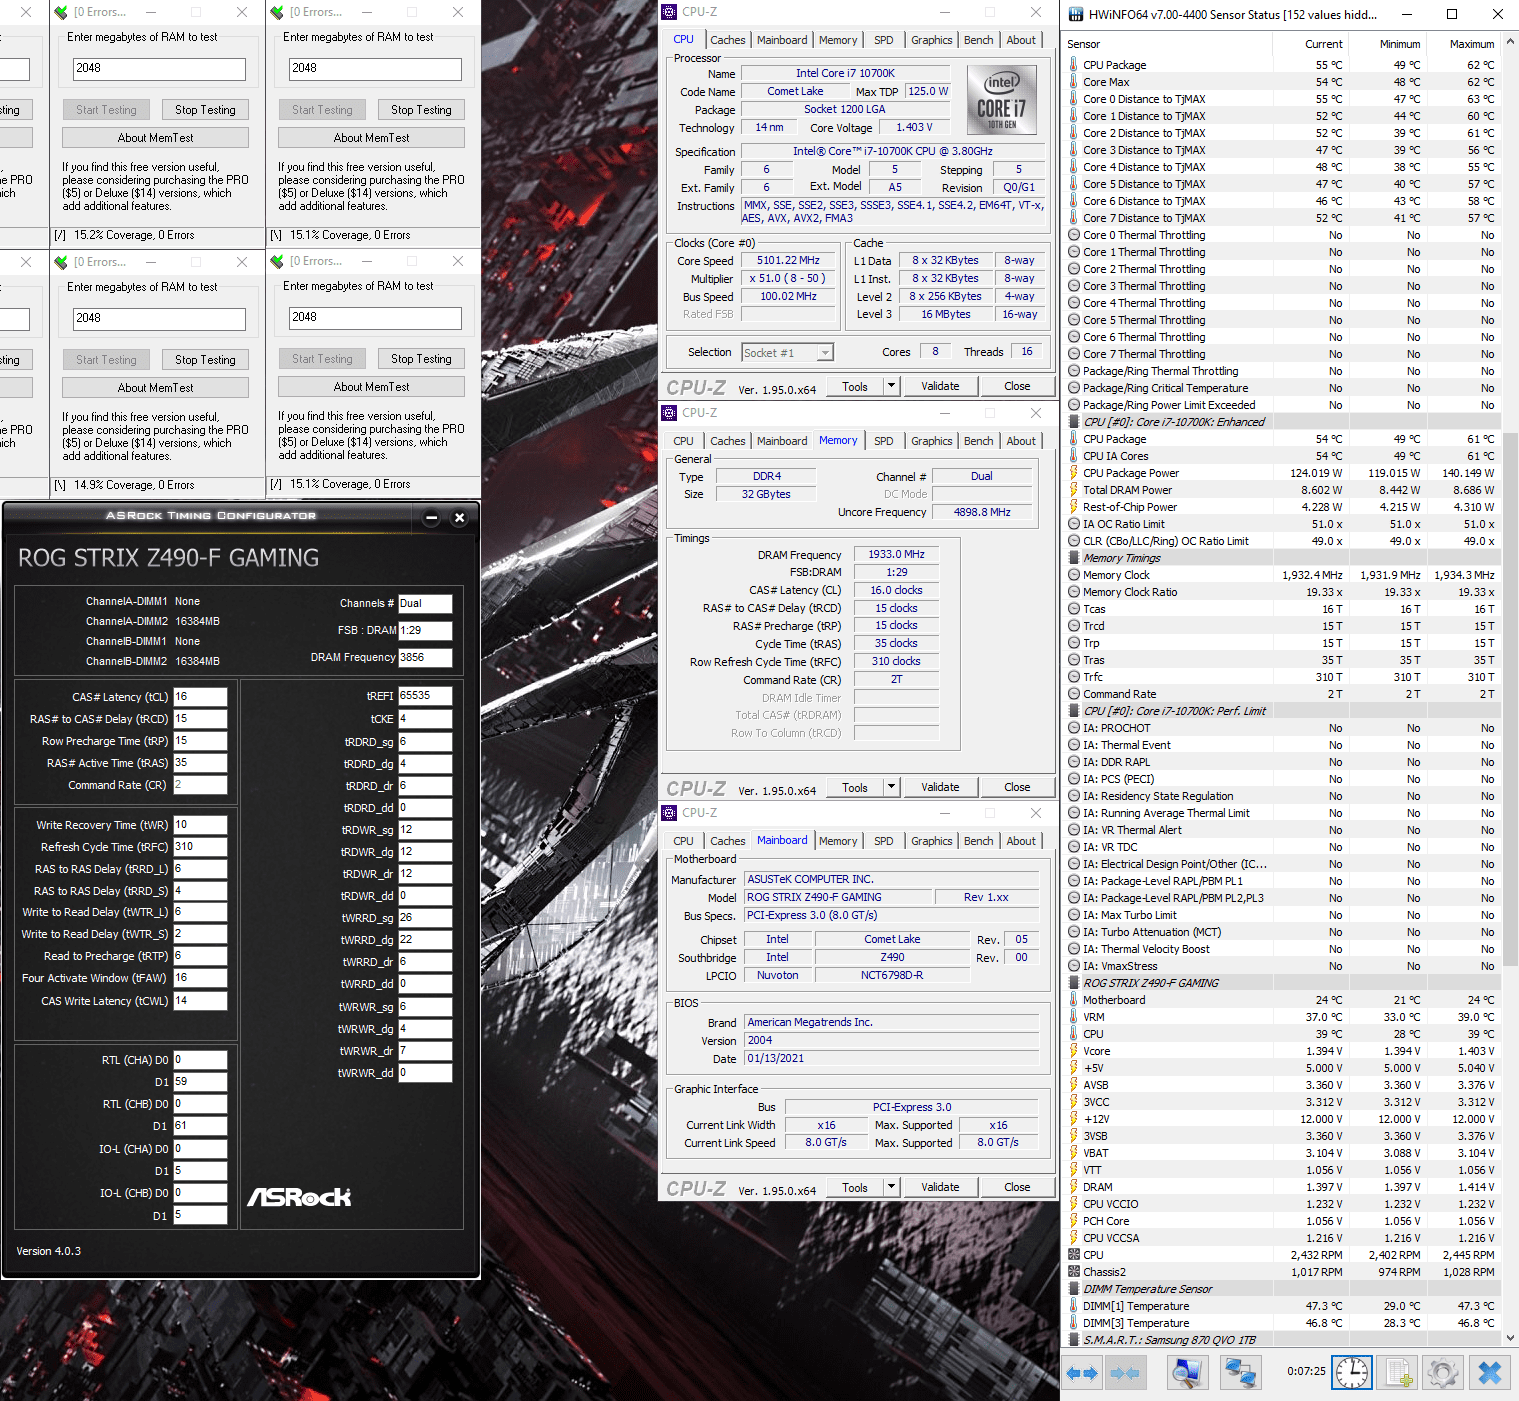Click Close in the CPU-Z Memory window
This screenshot has height=1401, width=1519.
1017,787
